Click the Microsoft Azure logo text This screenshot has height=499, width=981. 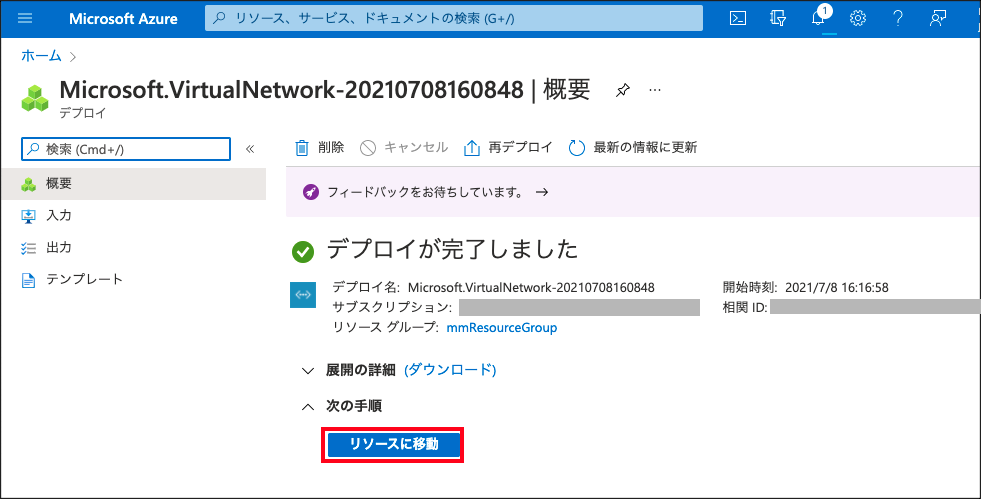tap(123, 18)
